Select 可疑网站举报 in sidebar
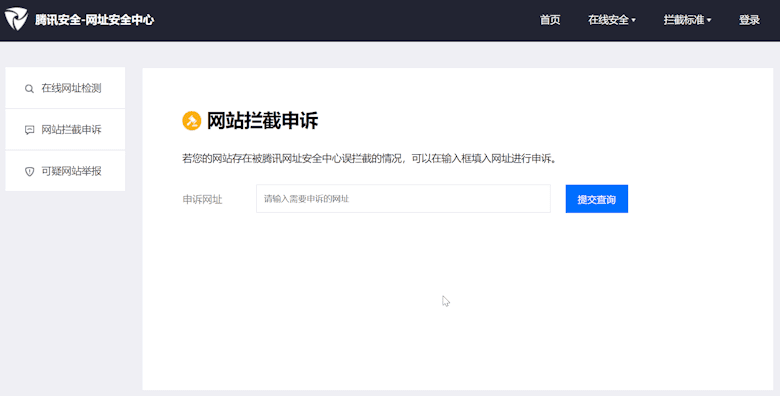The image size is (780, 396). pos(65,171)
